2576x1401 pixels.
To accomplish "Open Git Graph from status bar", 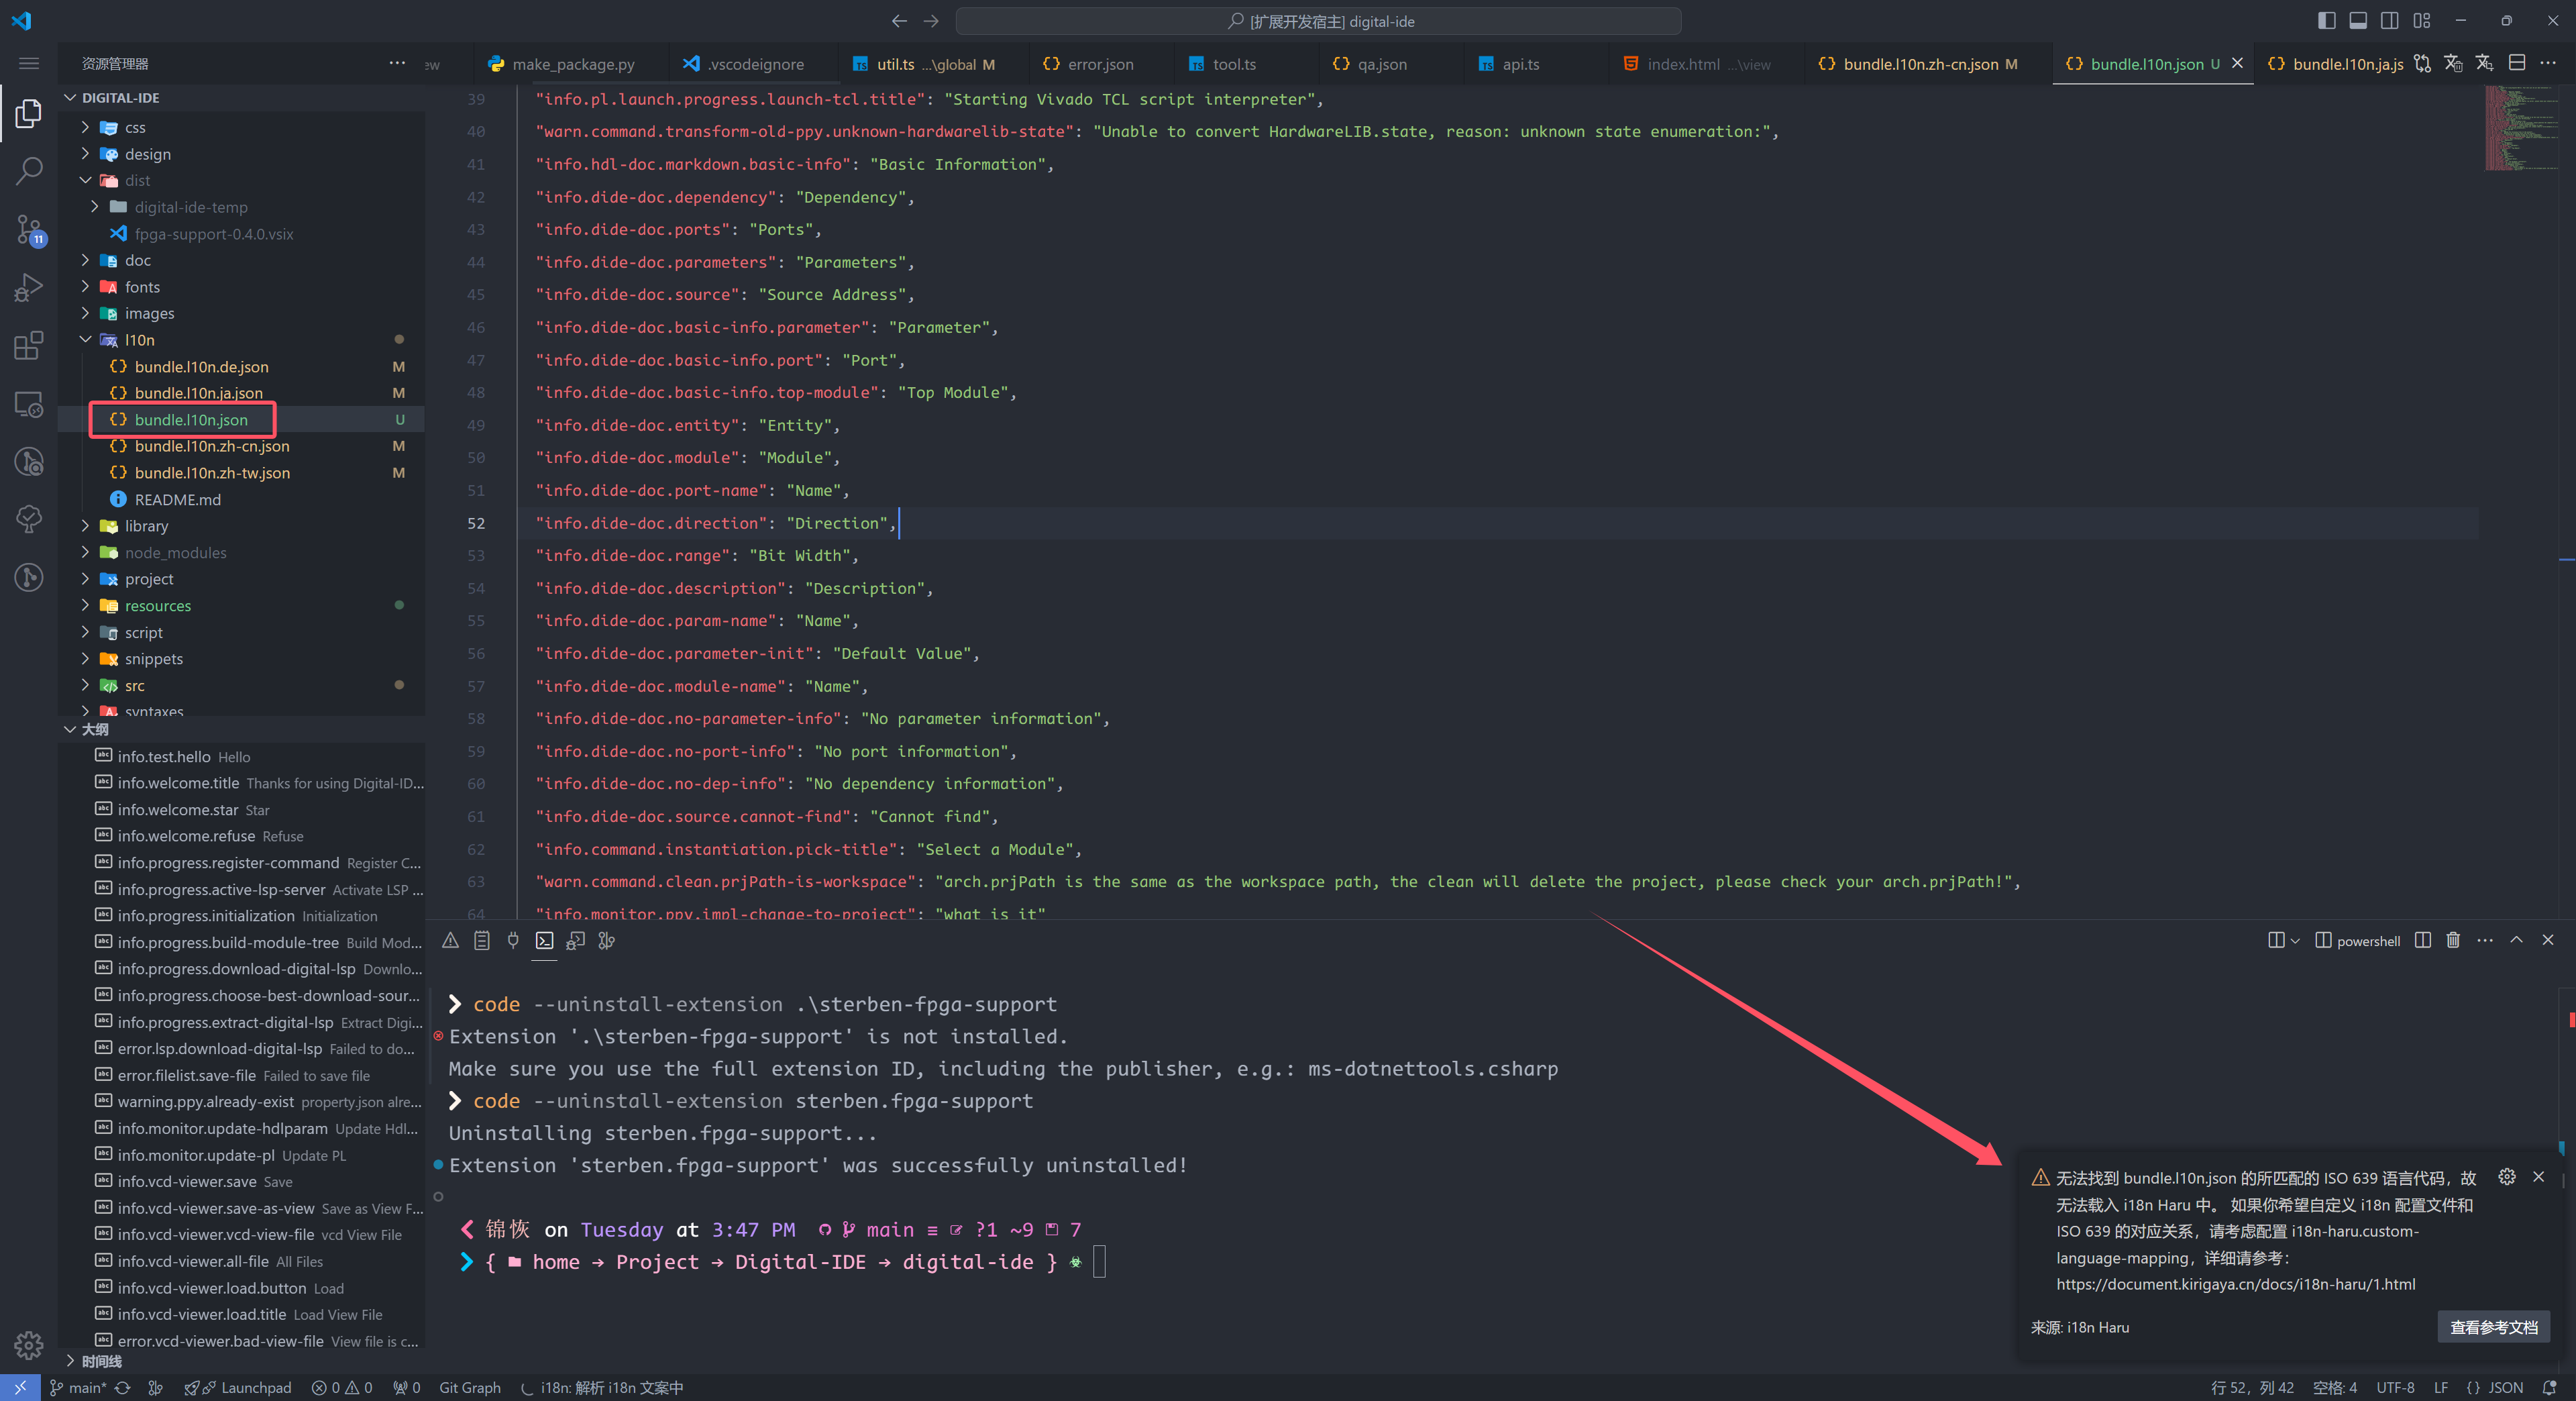I will click(x=470, y=1387).
